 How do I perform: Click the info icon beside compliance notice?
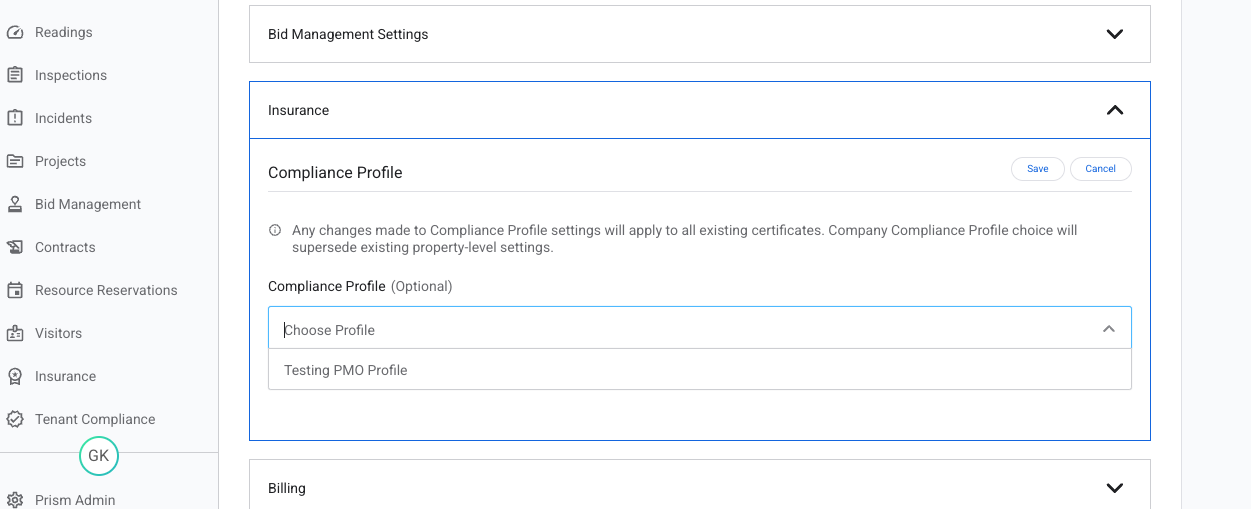point(275,230)
